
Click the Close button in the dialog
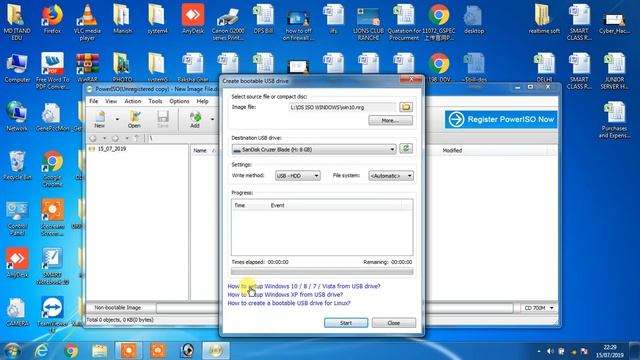point(393,323)
